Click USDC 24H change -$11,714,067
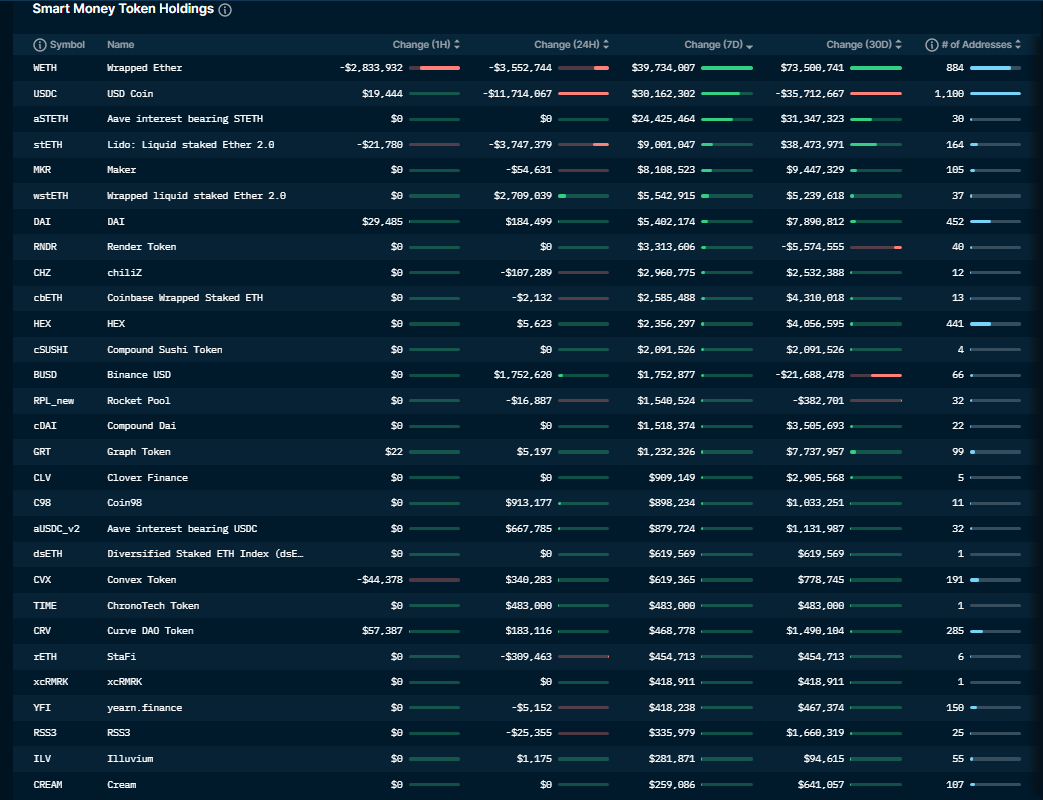This screenshot has height=800, width=1043. pyautogui.click(x=518, y=94)
